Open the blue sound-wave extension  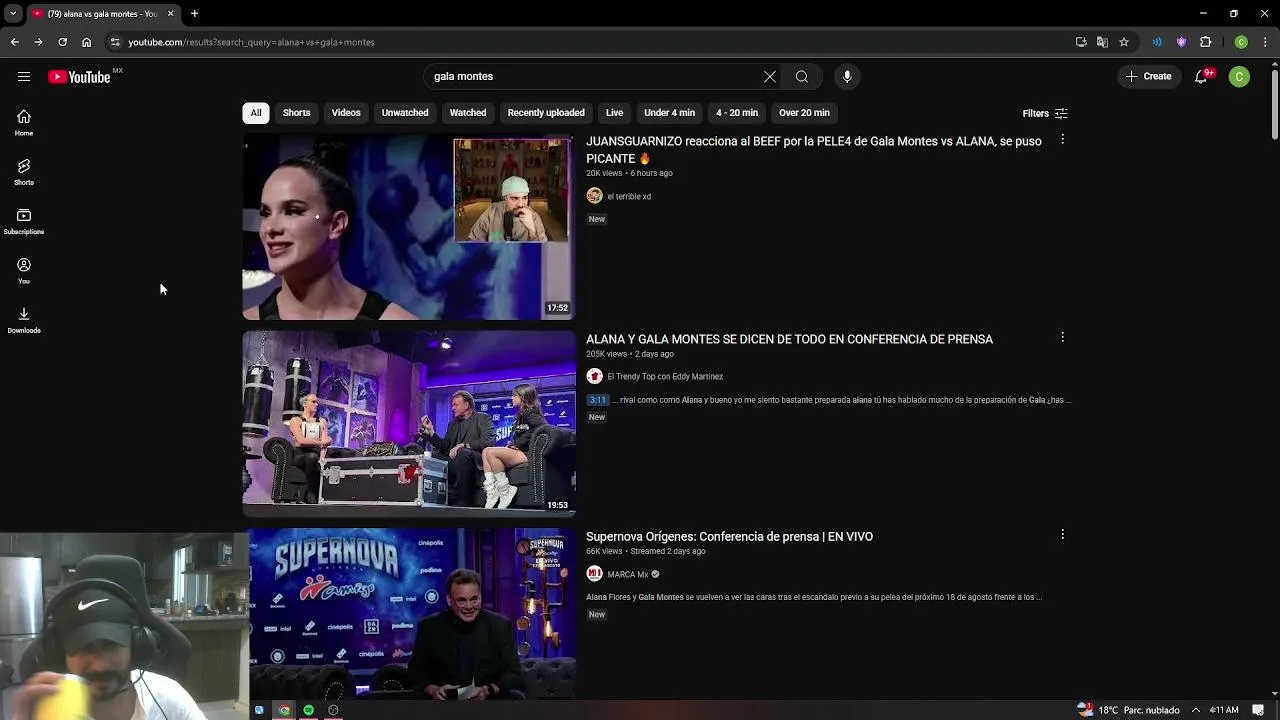[1157, 42]
